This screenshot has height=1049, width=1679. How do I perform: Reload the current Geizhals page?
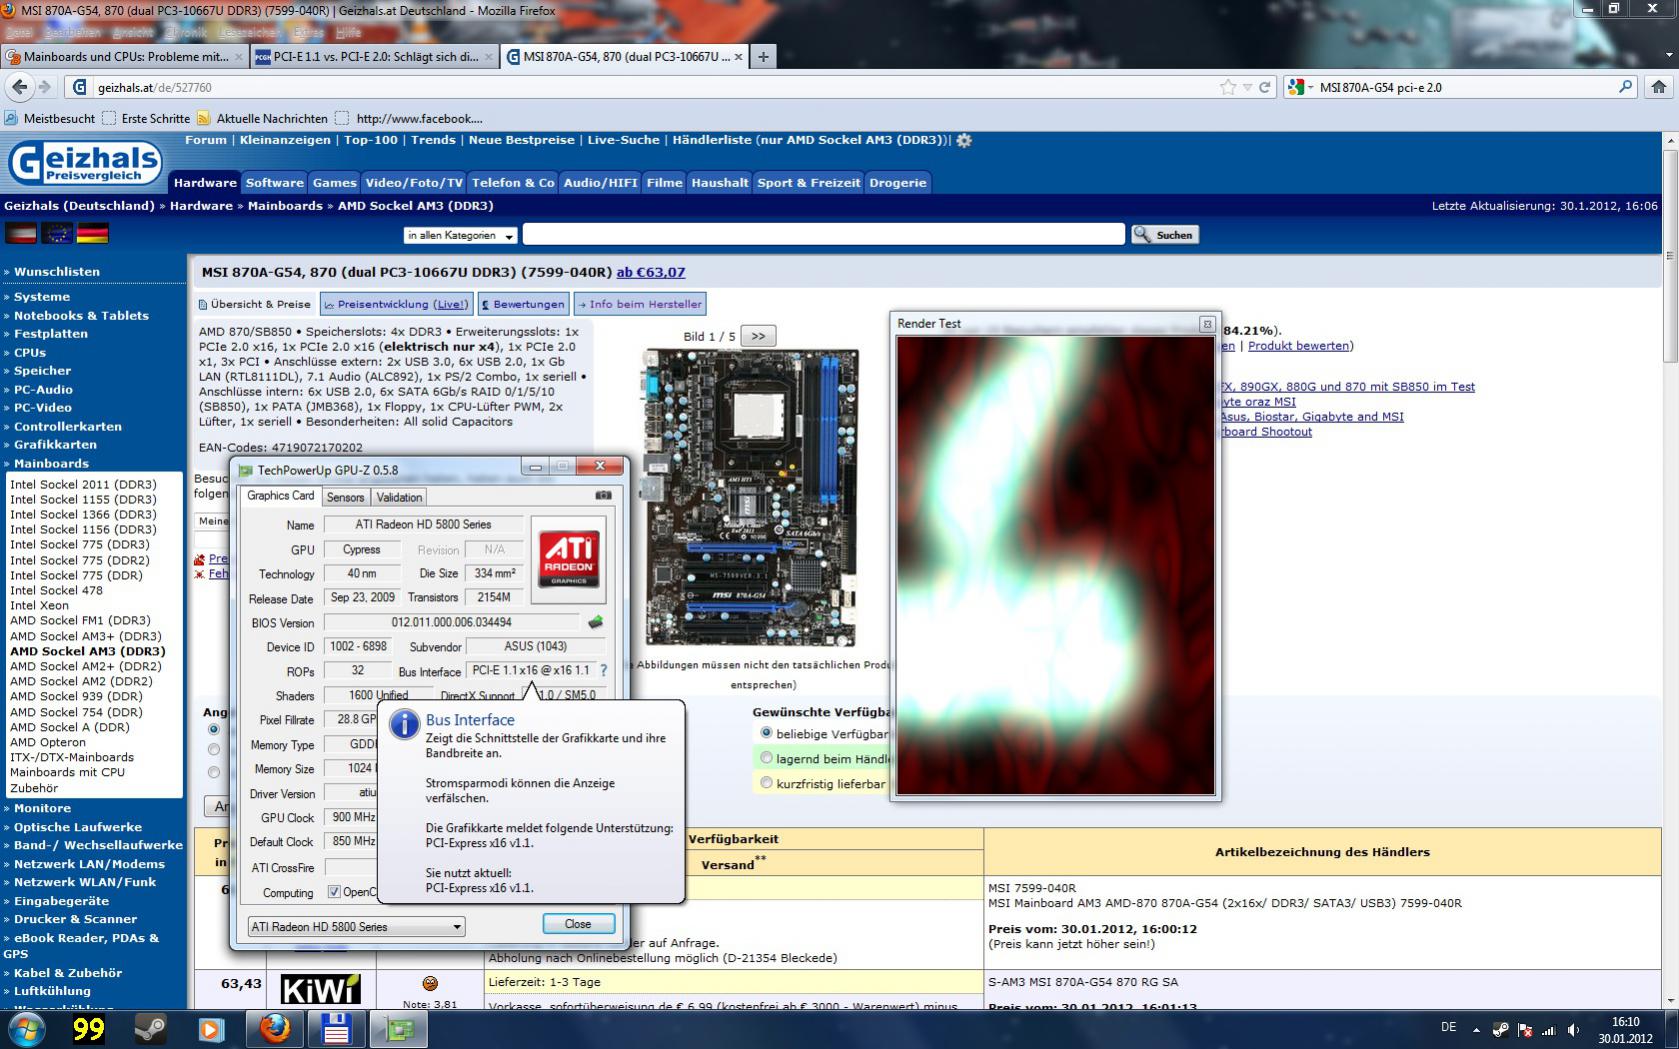(1264, 87)
